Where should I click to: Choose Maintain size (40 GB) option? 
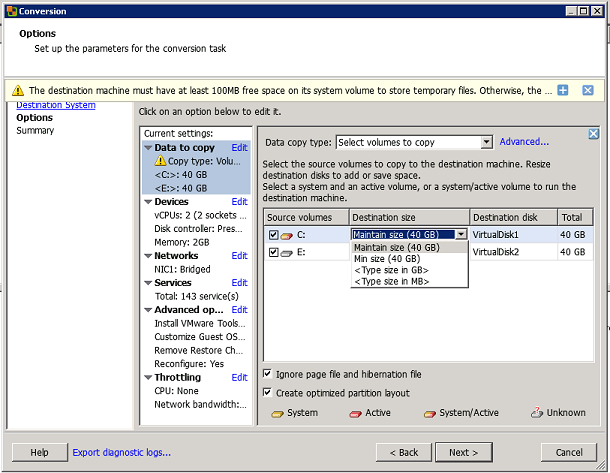(409, 247)
